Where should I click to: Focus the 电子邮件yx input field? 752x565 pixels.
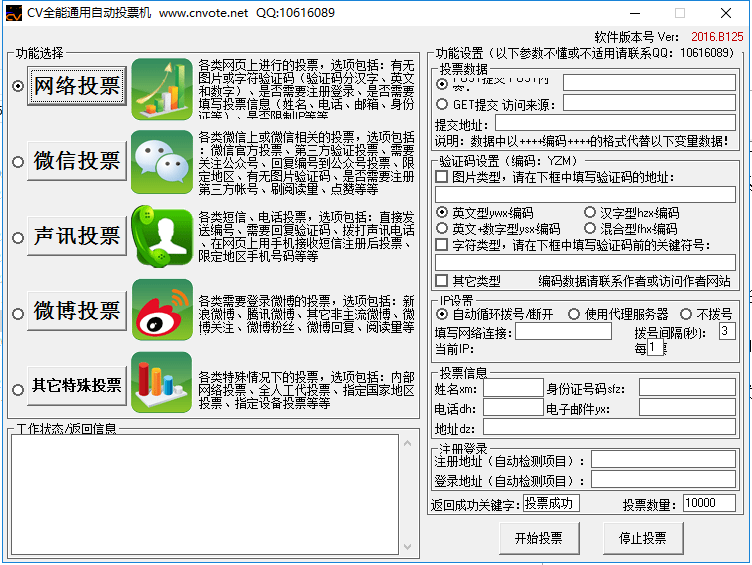687,407
